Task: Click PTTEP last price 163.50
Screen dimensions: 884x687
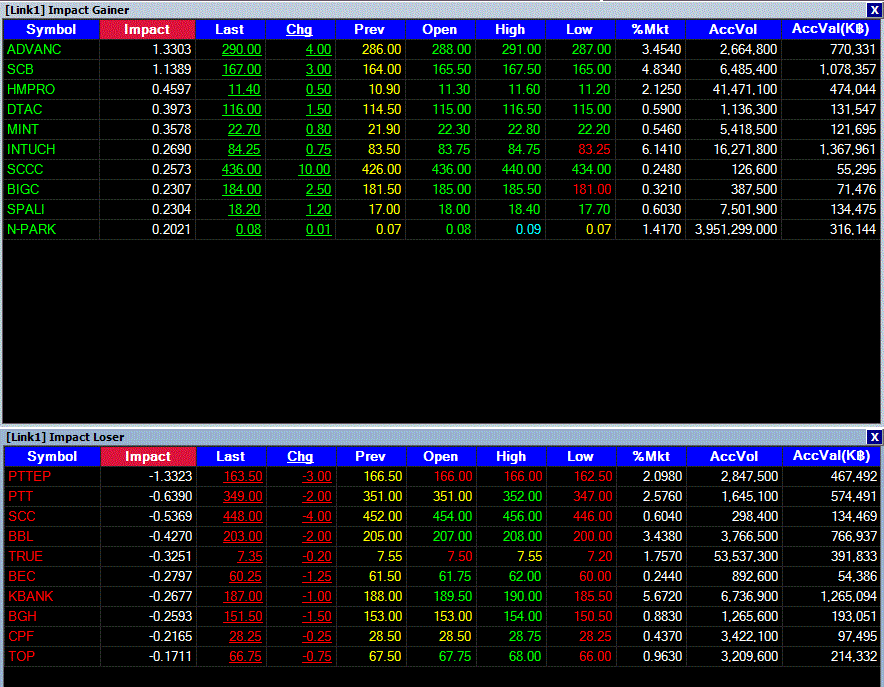Action: [243, 476]
